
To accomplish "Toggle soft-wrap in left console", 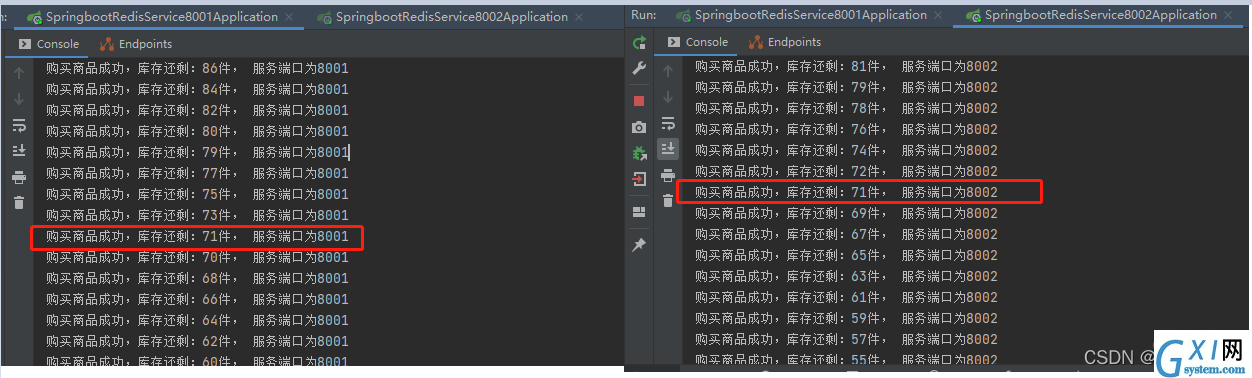I will coord(18,125).
